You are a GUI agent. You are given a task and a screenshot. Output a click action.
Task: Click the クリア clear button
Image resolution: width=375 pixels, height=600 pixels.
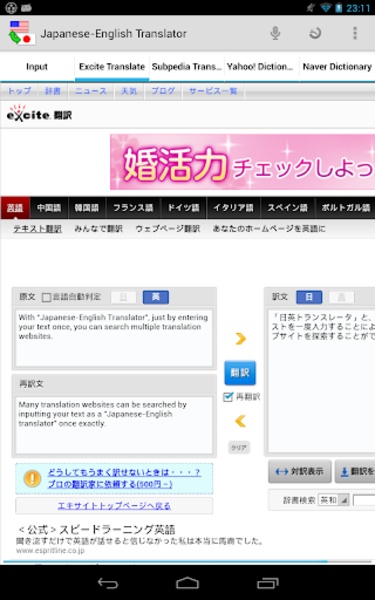[239, 447]
